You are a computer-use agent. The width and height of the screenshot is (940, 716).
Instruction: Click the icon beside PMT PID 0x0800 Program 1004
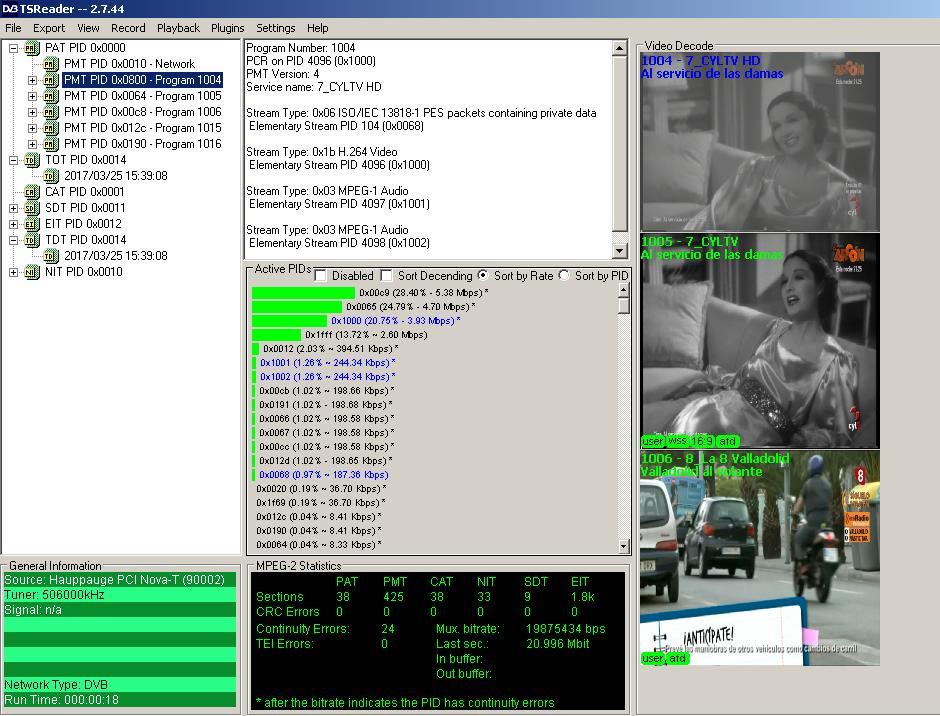tap(51, 80)
